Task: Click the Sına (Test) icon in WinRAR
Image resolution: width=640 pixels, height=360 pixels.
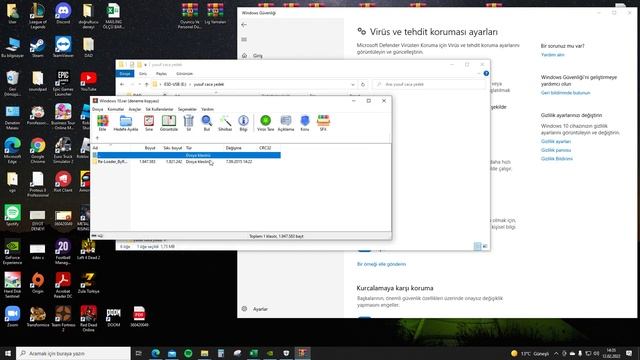Action: pyautogui.click(x=149, y=122)
